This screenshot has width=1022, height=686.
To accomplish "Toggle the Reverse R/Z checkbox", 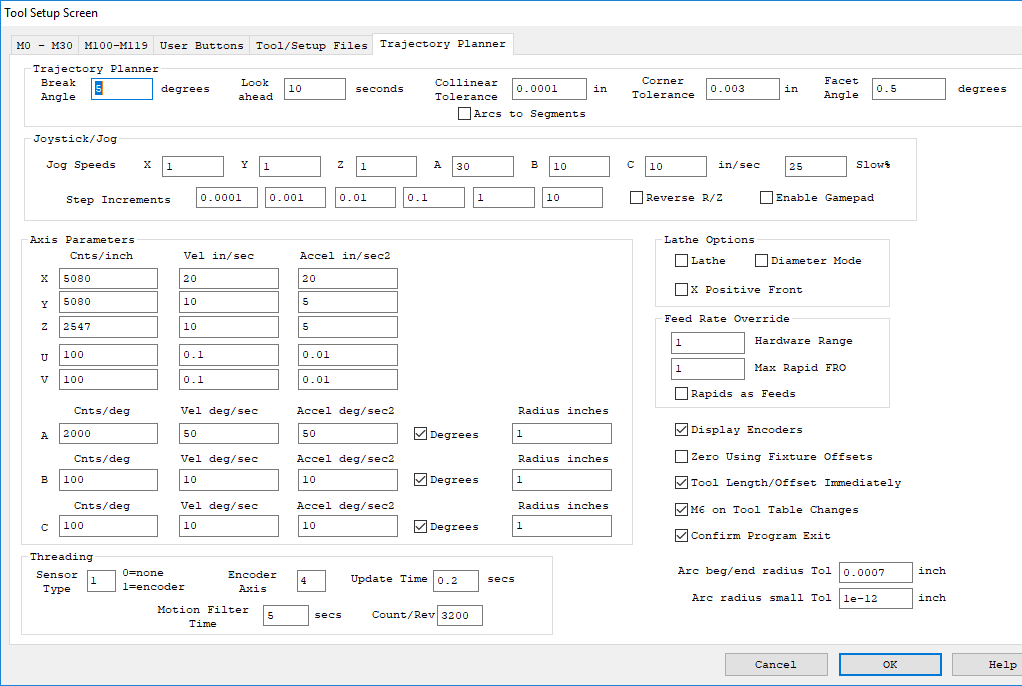I will 636,198.
